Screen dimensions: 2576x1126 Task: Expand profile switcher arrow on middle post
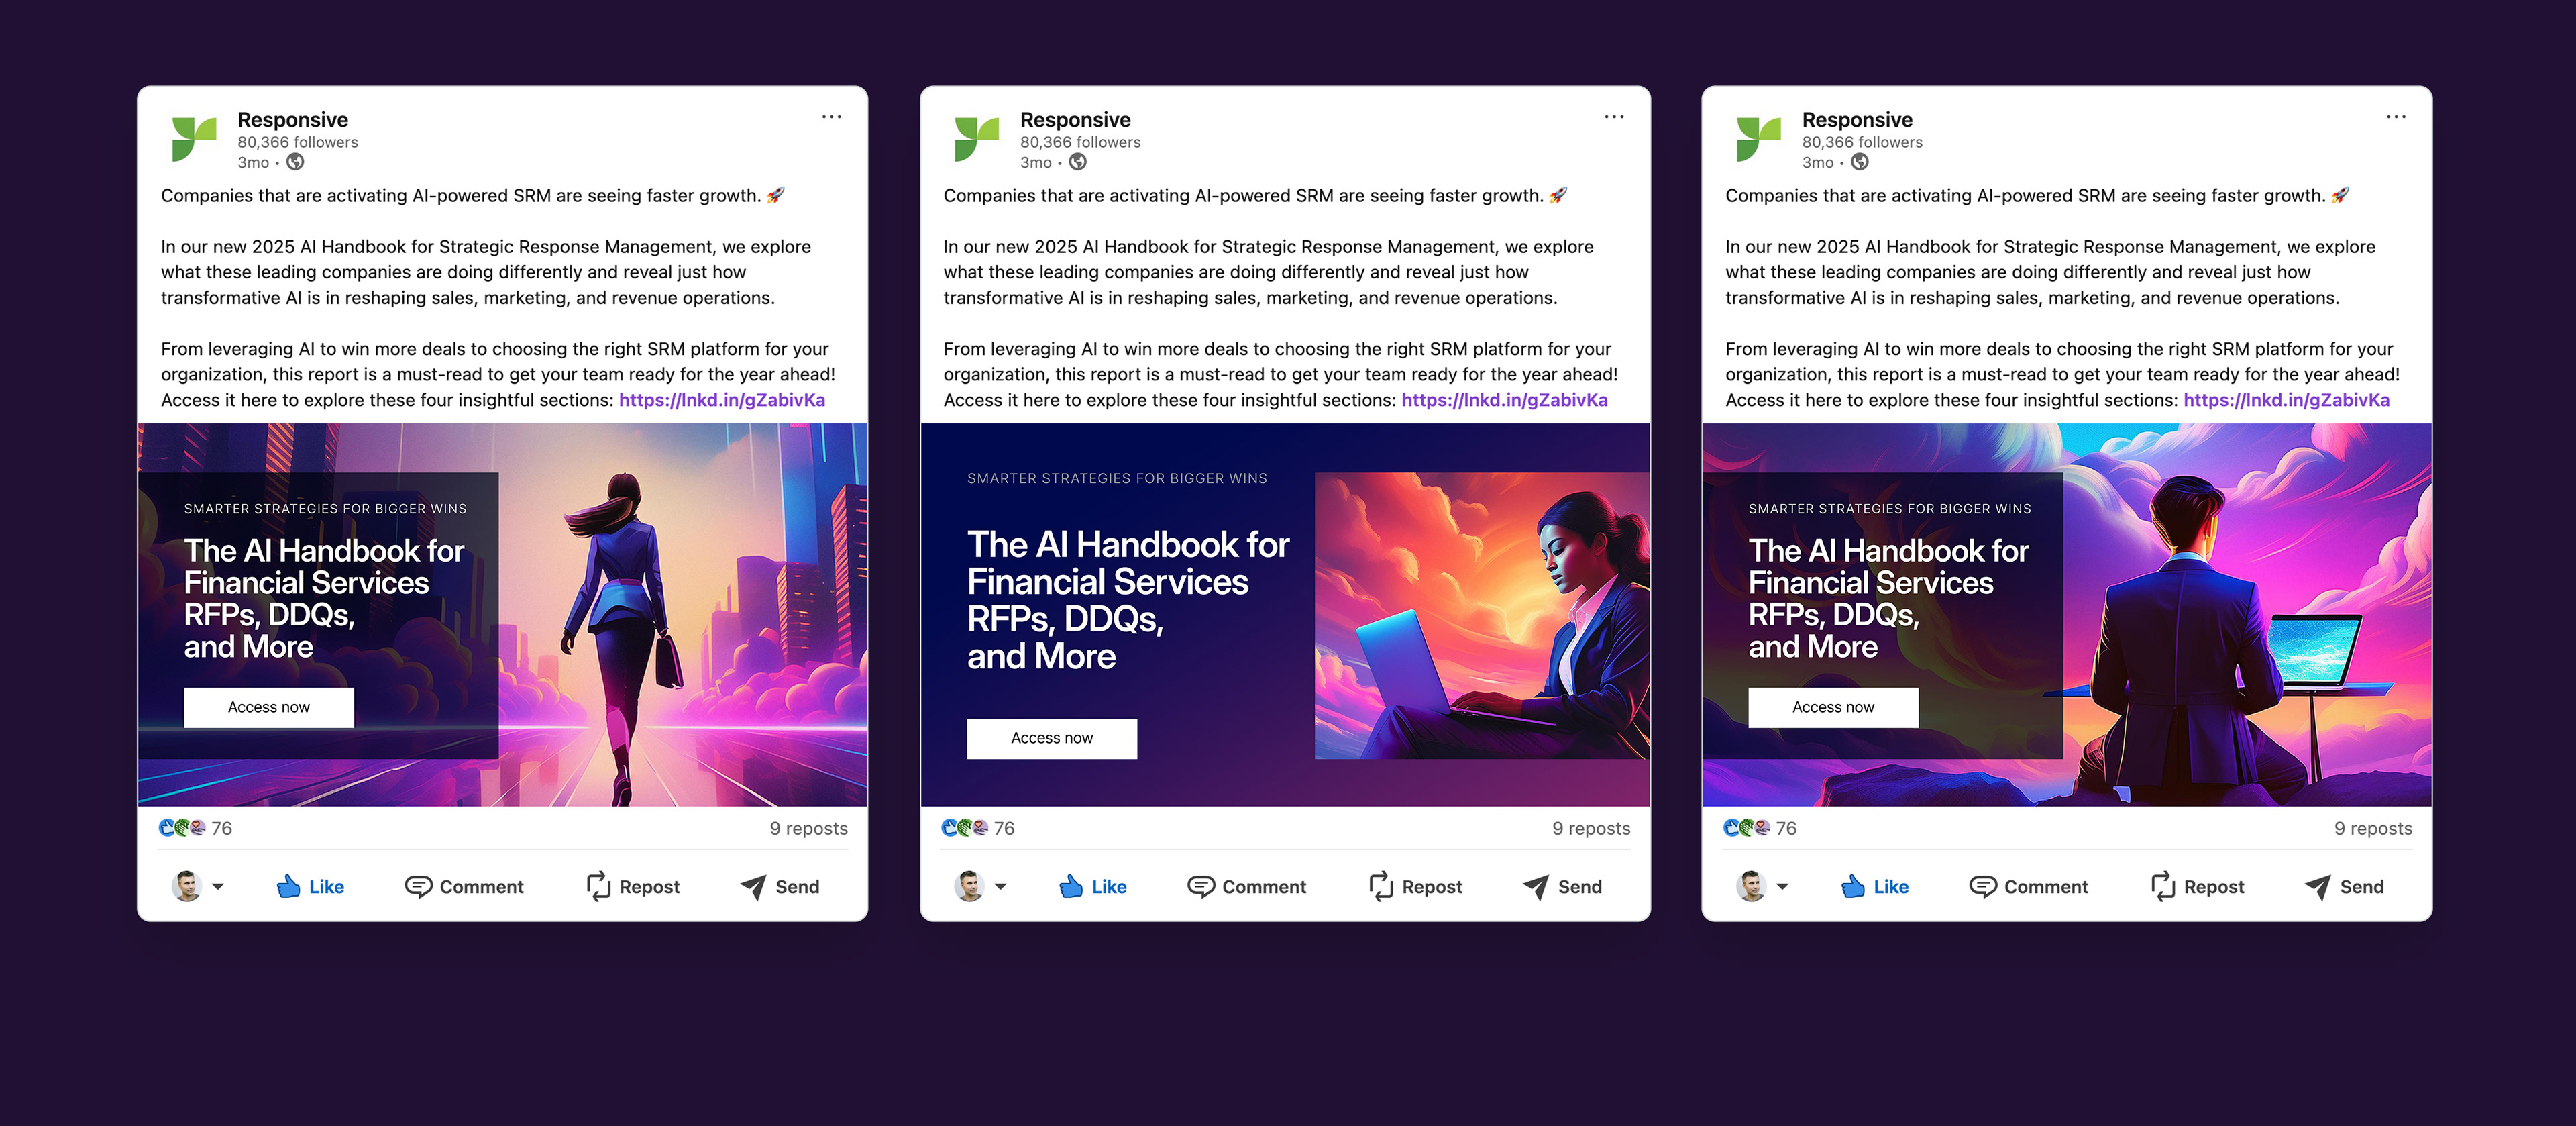[1000, 887]
